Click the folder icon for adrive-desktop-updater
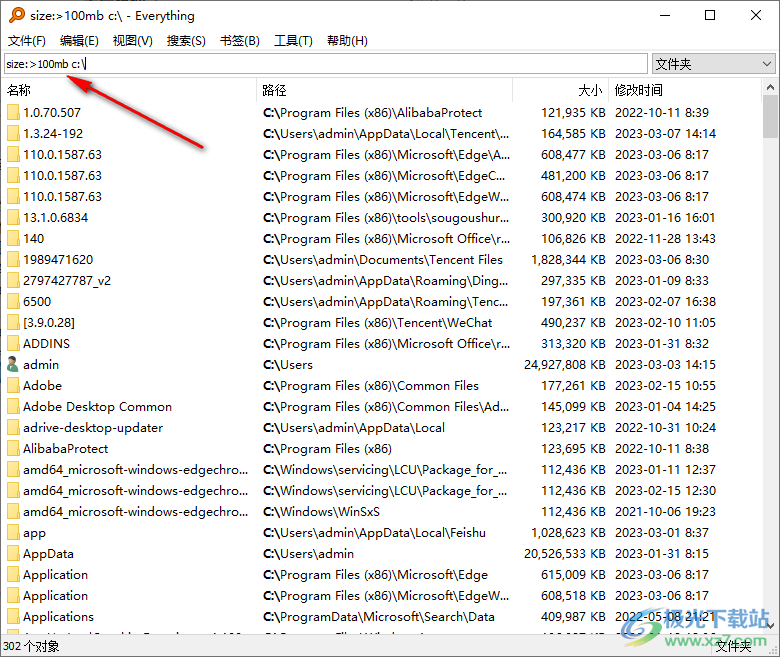 tap(13, 428)
